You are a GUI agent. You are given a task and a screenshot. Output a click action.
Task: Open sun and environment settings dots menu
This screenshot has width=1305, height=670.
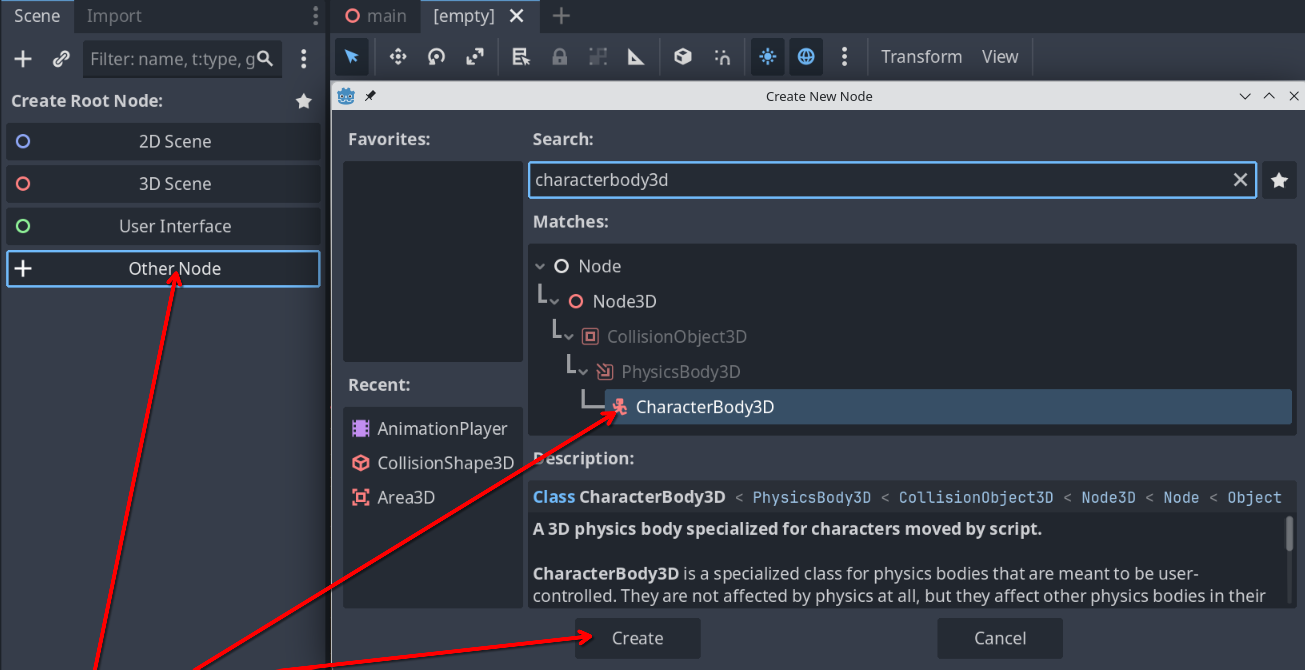pos(844,57)
